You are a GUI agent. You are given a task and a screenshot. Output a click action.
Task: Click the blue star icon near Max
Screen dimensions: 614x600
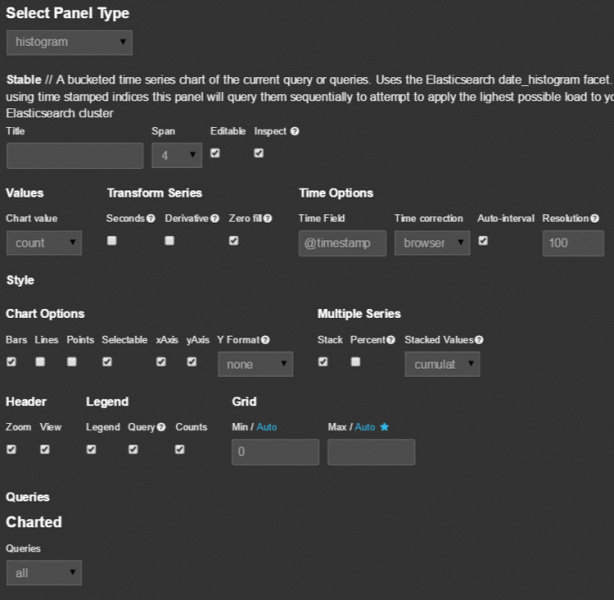tap(384, 427)
